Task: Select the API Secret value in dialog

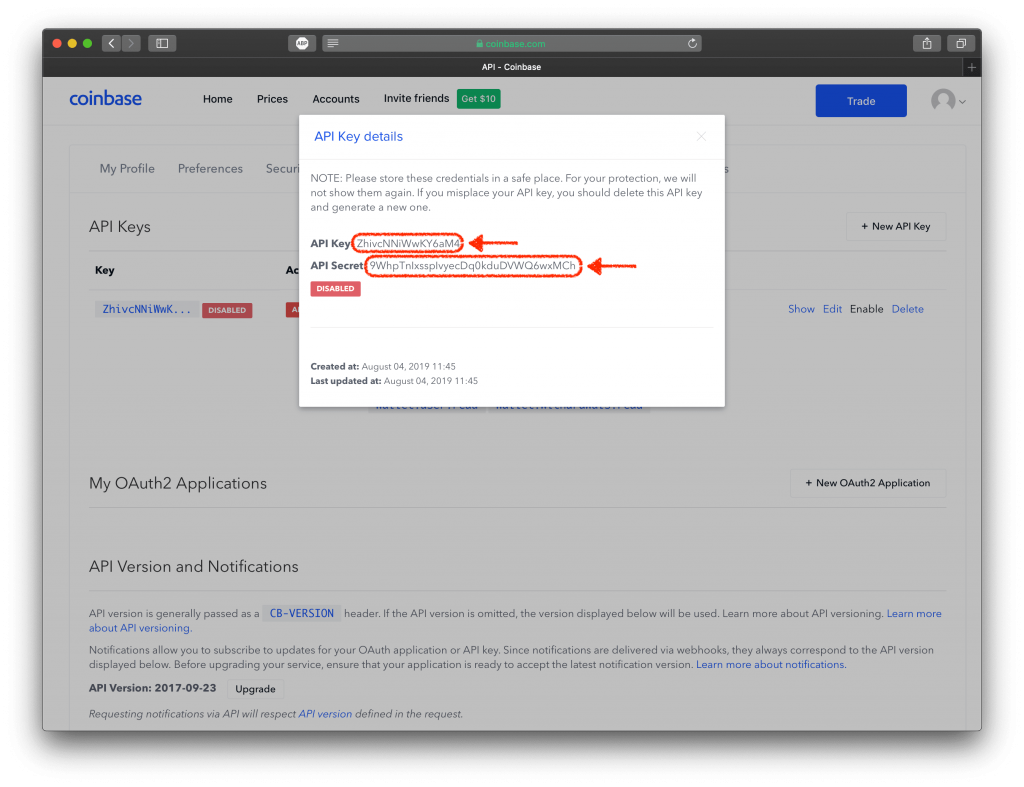Action: point(473,266)
